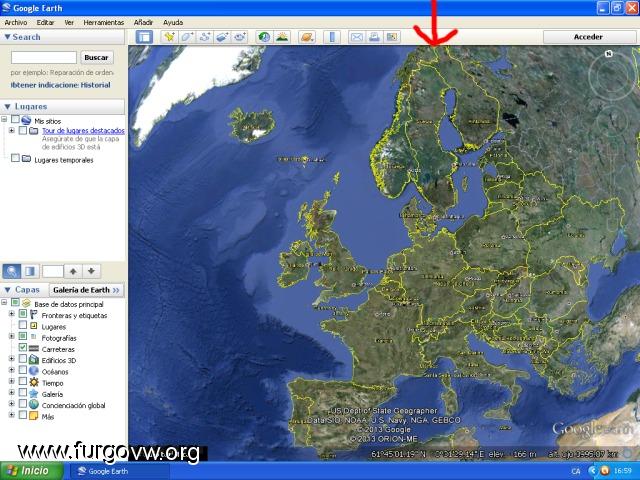Move item down with the down arrow
640x480 pixels.
[91, 271]
